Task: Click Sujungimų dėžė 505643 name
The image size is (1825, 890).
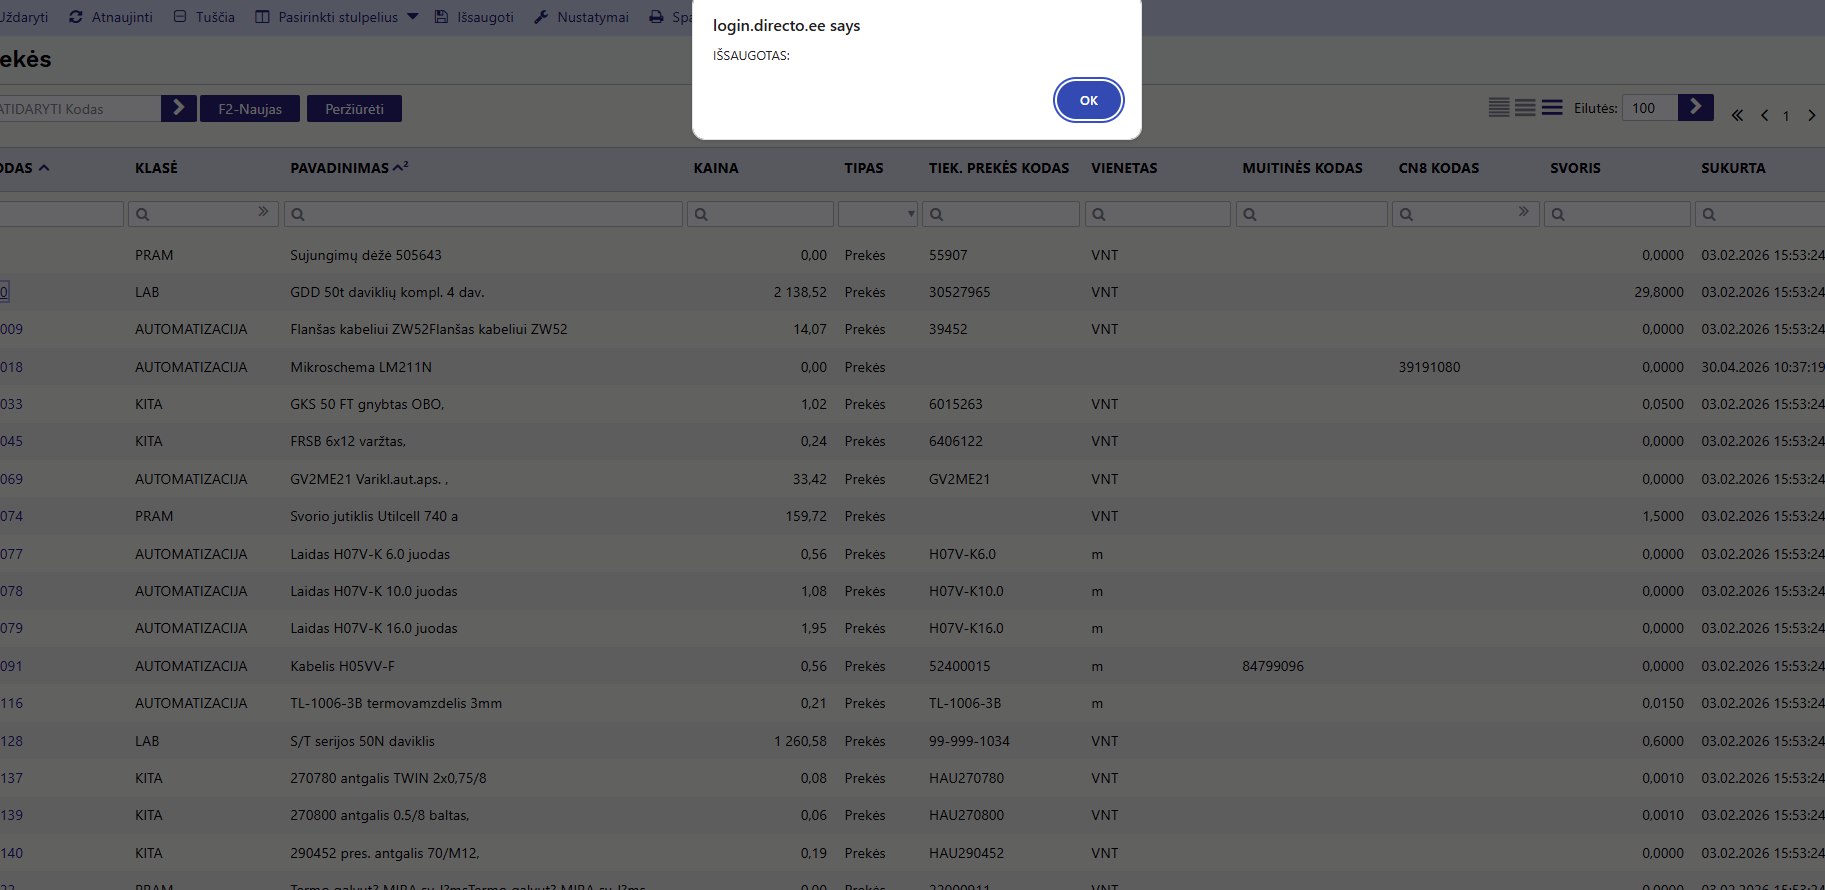Action: (366, 255)
